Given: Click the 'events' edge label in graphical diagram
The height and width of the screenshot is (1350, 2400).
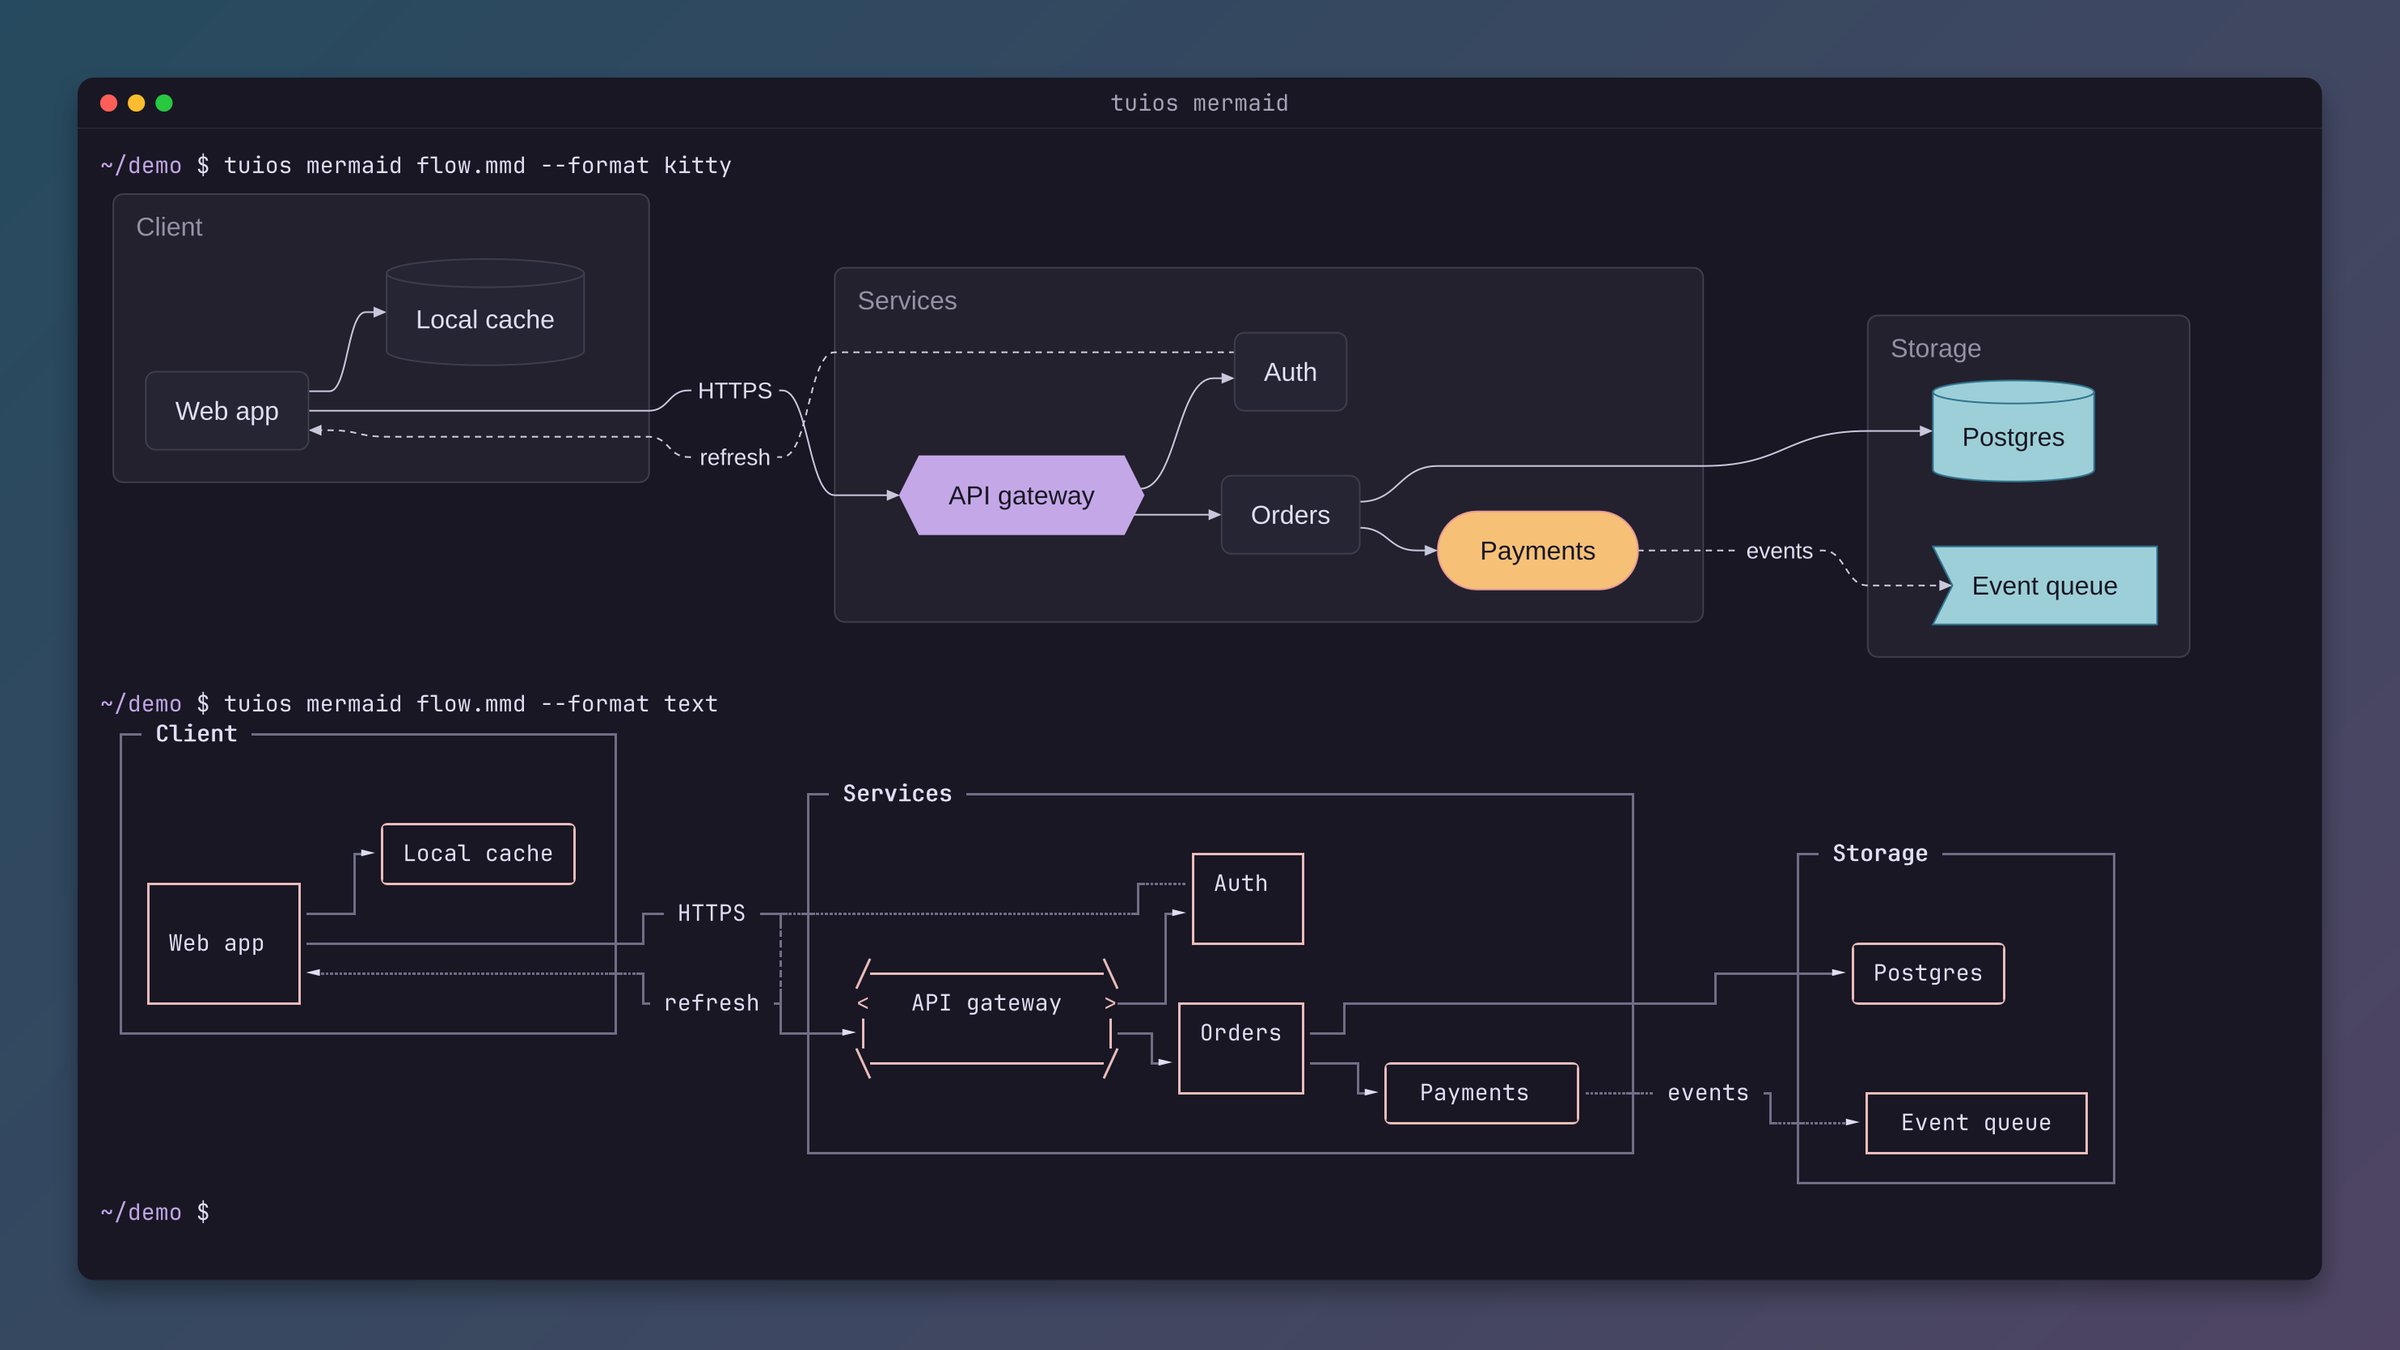Looking at the screenshot, I should pyautogui.click(x=1779, y=551).
